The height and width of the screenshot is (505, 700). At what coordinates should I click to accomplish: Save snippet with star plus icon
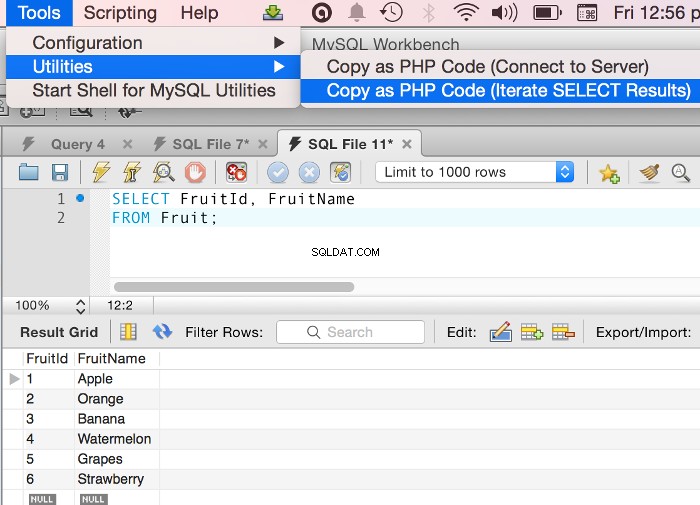(609, 173)
